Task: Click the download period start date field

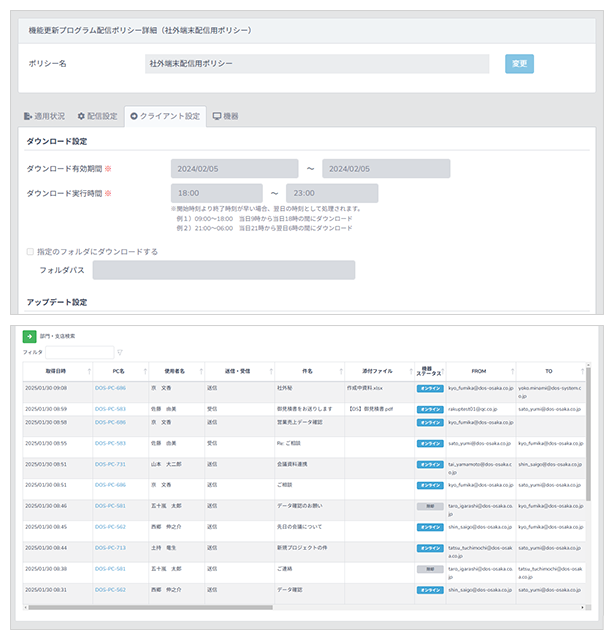Action: coord(234,169)
